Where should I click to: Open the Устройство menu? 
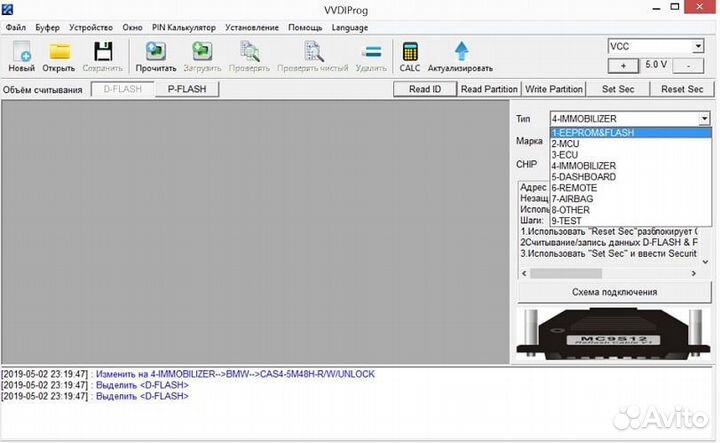[x=91, y=27]
